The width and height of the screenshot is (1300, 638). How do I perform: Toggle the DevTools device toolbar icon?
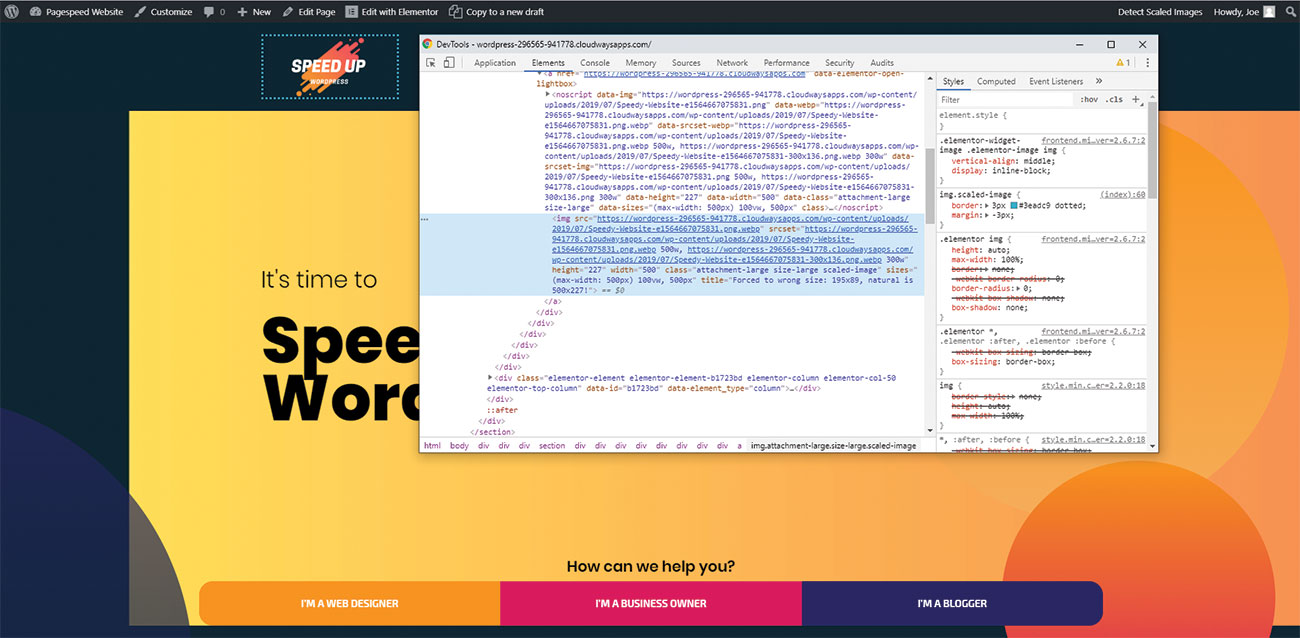pyautogui.click(x=449, y=63)
